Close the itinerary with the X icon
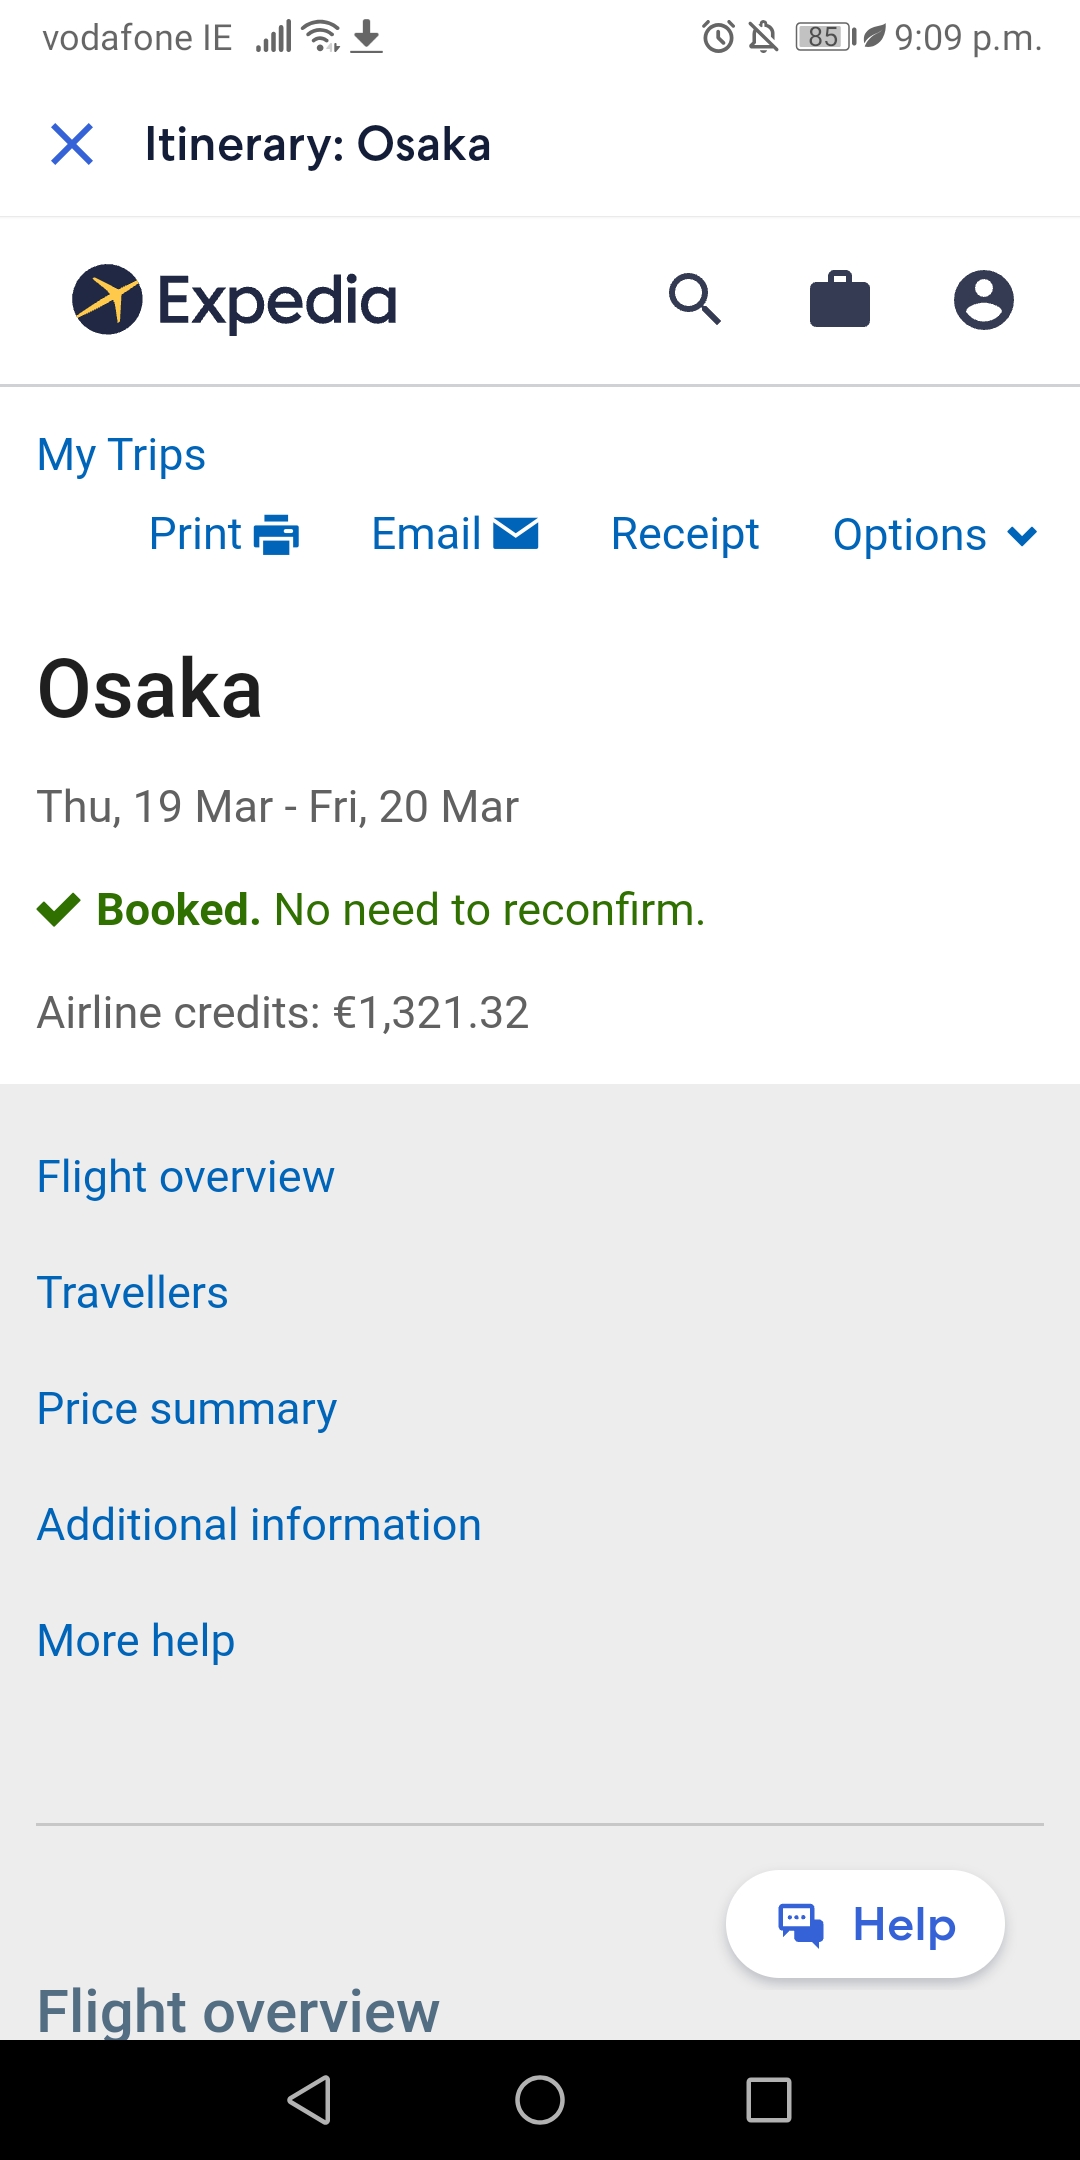This screenshot has width=1080, height=2160. click(x=72, y=144)
